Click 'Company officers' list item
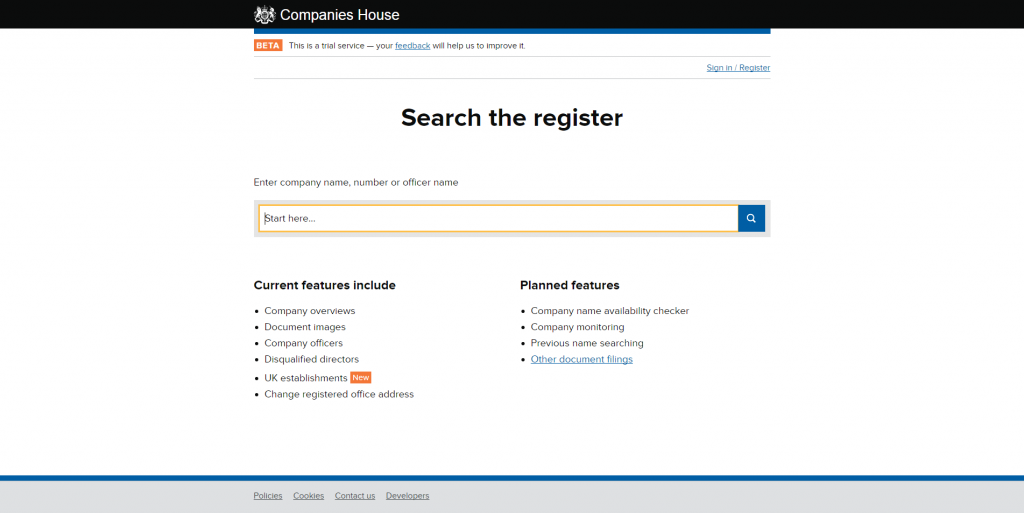Image resolution: width=1024 pixels, height=513 pixels. pos(304,343)
